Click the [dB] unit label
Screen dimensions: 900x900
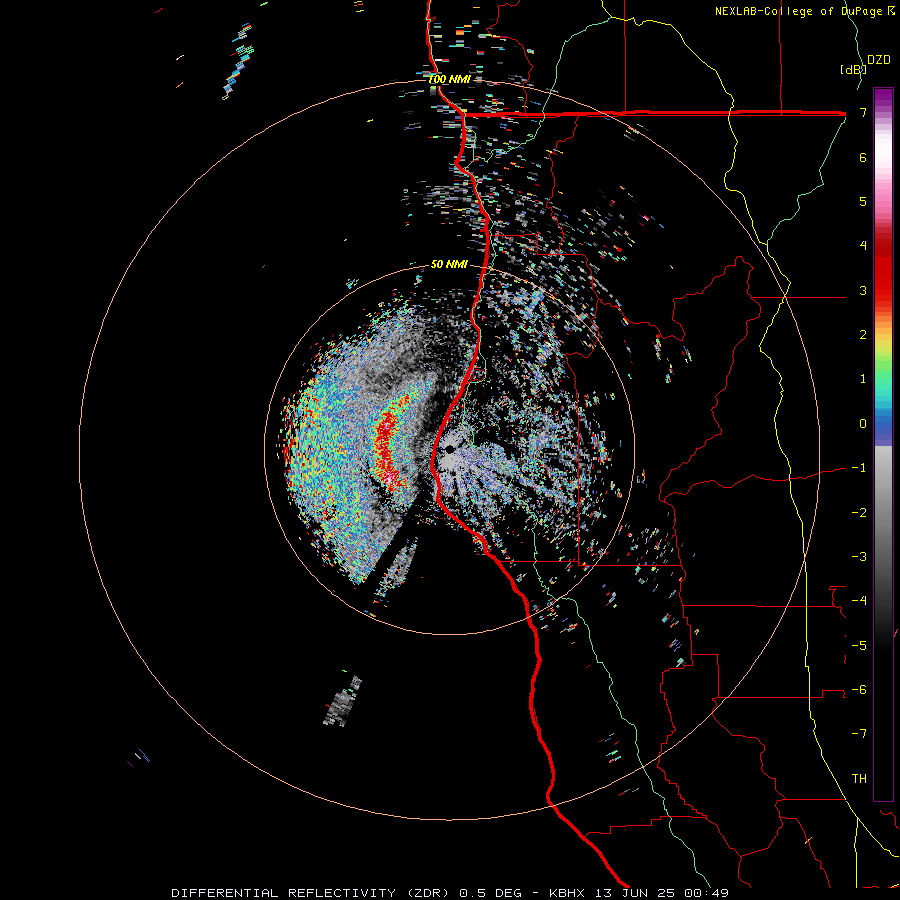pos(853,69)
